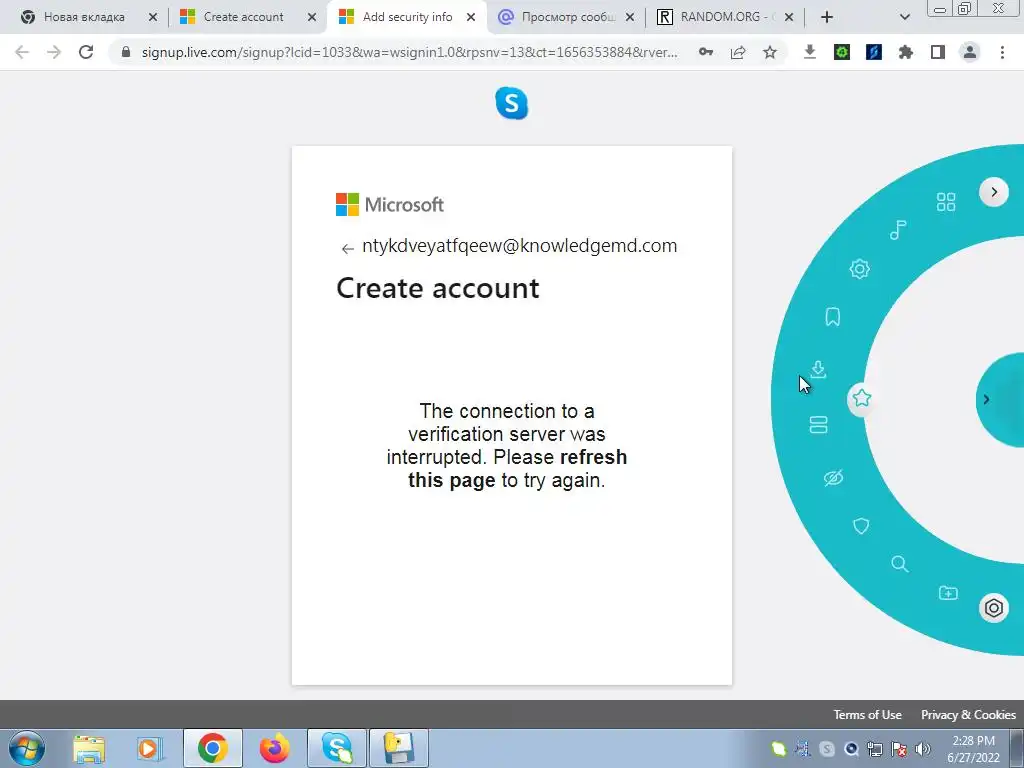Click the blue extension icon in toolbar
Screen dimensions: 1024x768
point(874,52)
